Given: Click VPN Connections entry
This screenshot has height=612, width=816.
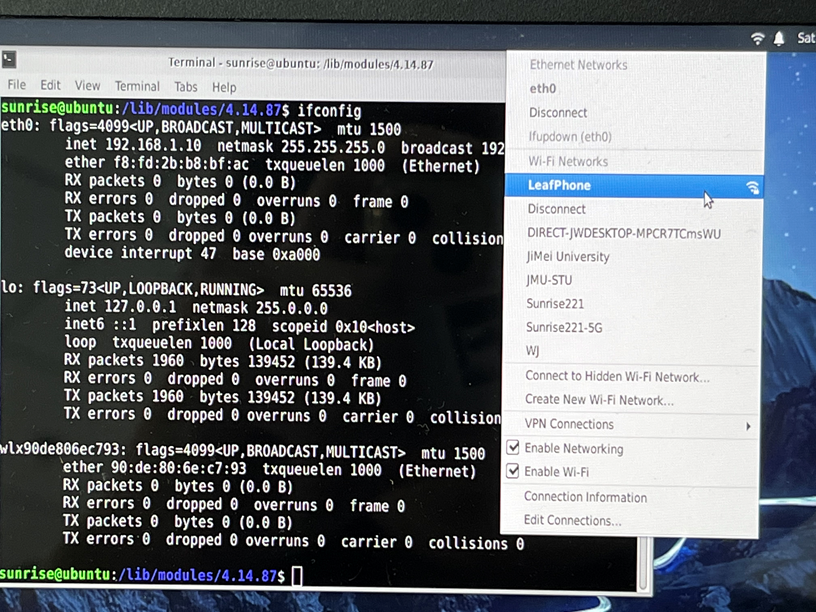Looking at the screenshot, I should pos(569,424).
